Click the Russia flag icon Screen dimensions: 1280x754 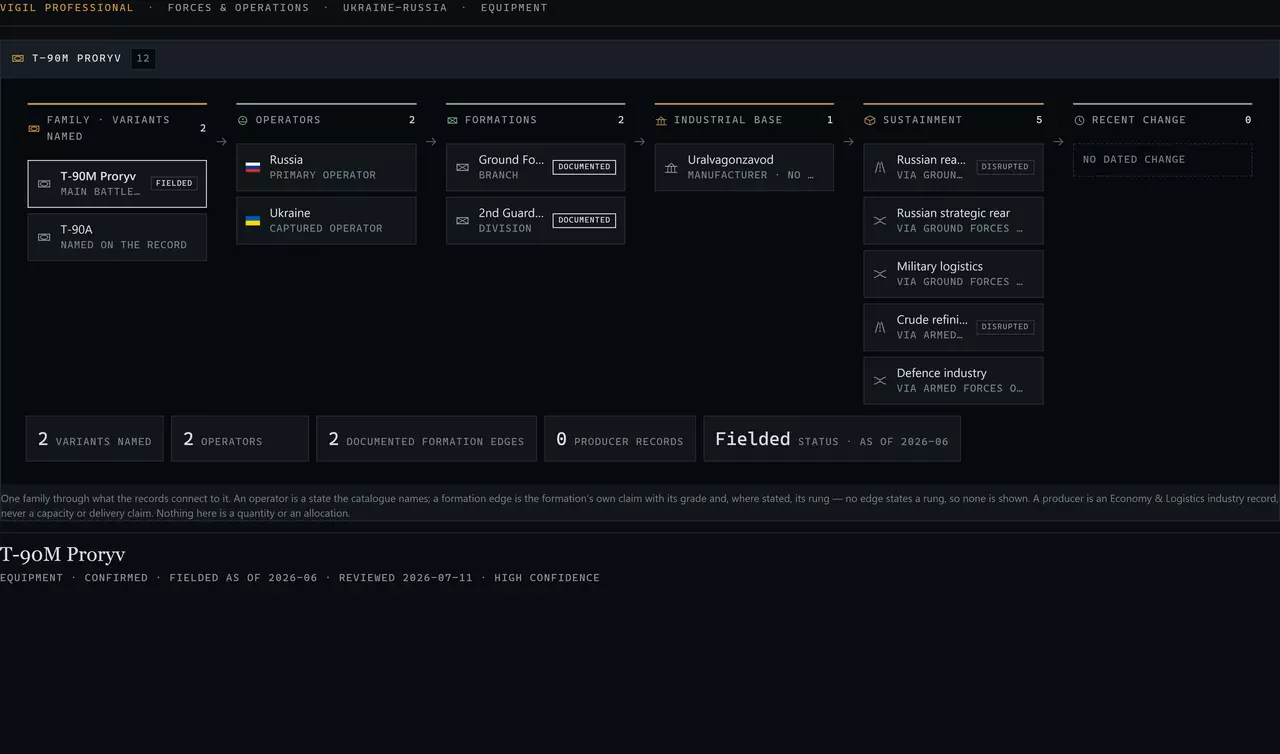253,167
